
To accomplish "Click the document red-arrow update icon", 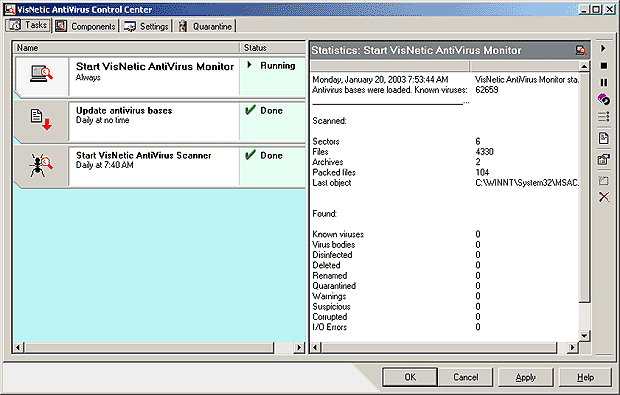I will (41, 120).
